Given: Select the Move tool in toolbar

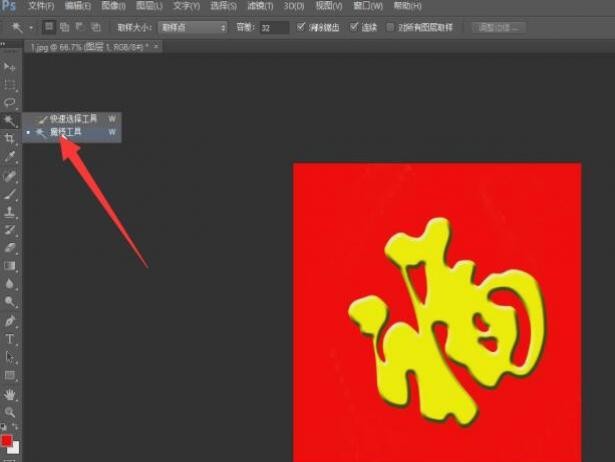Looking at the screenshot, I should [10, 68].
